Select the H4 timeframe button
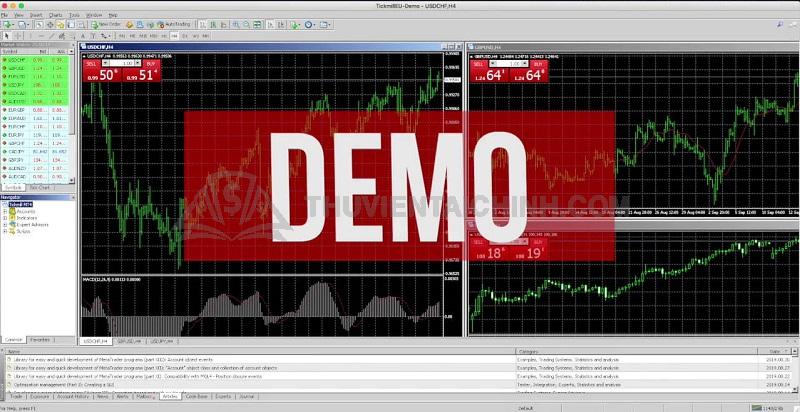The height and width of the screenshot is (412, 800). [x=174, y=36]
